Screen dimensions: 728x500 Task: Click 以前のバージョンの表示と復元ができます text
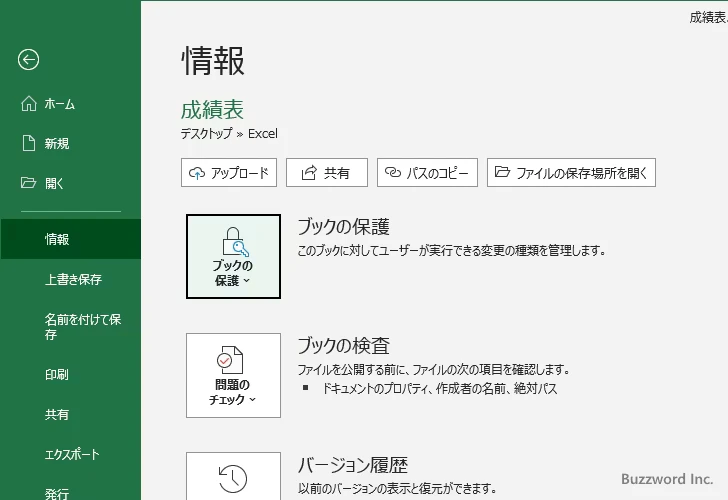coord(397,488)
